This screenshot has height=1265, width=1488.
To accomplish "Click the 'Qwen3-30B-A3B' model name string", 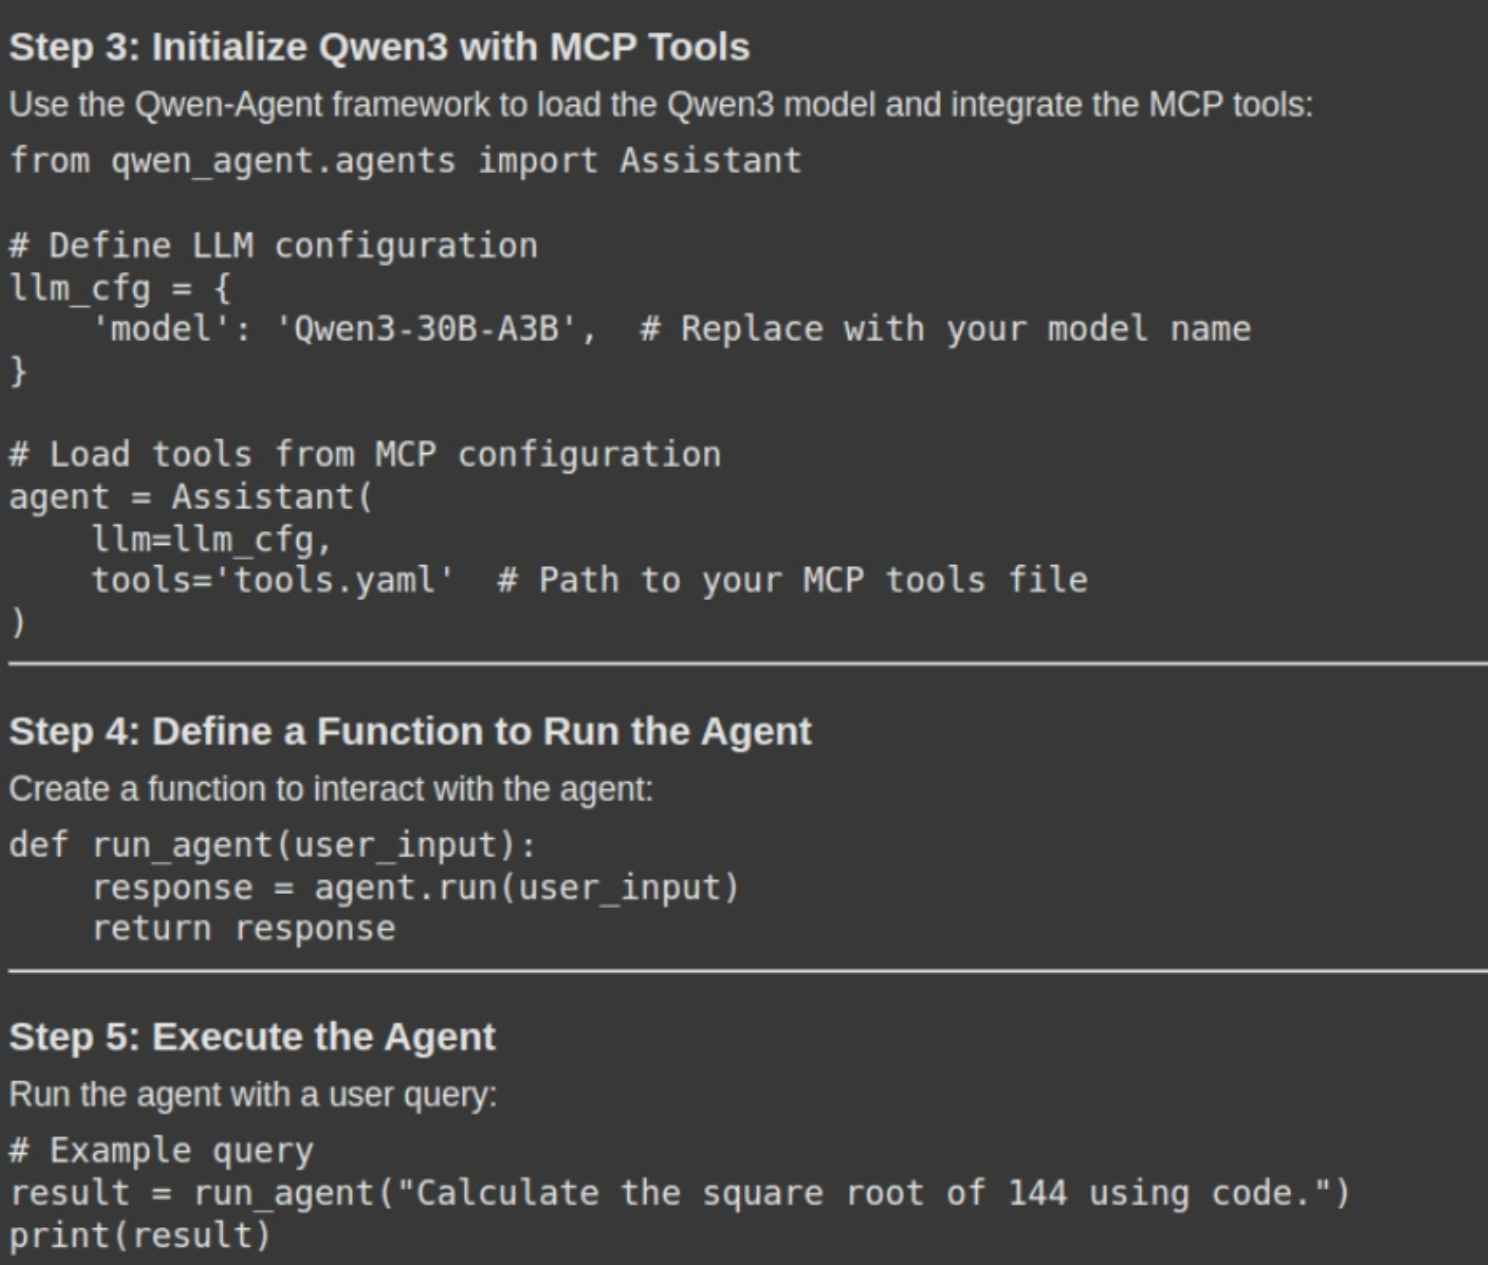I will [426, 329].
